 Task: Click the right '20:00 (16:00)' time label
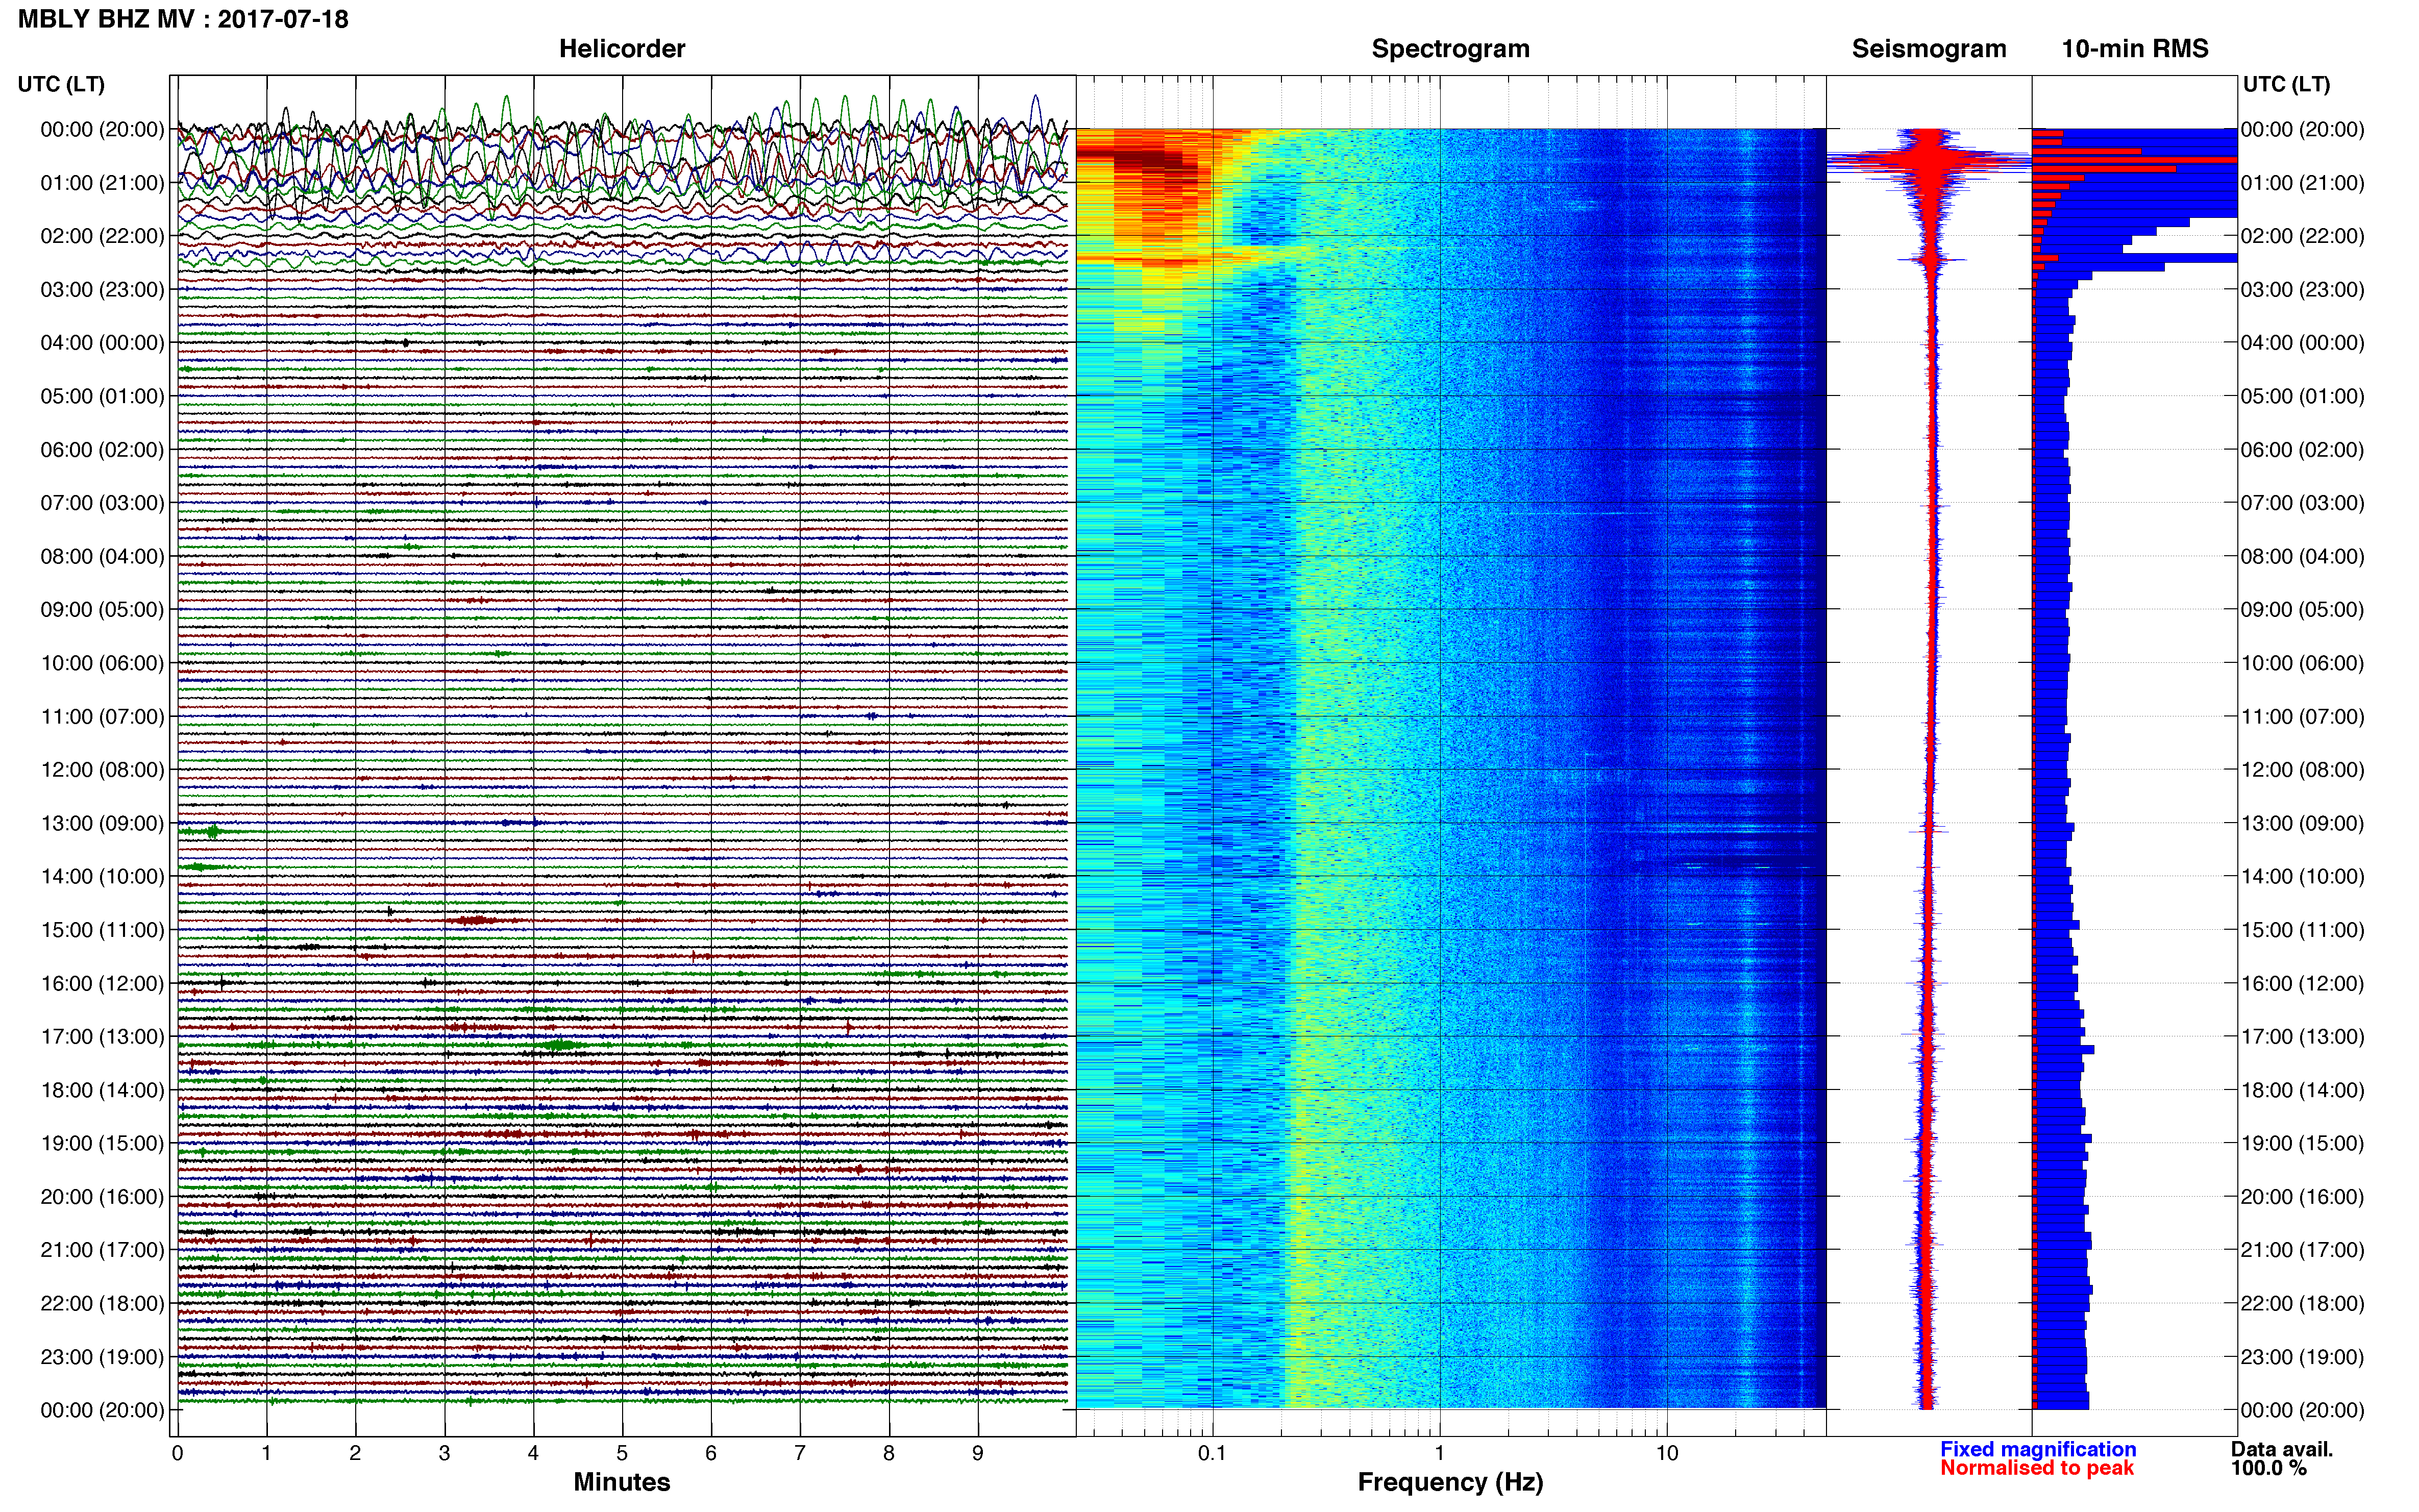coord(2302,1197)
